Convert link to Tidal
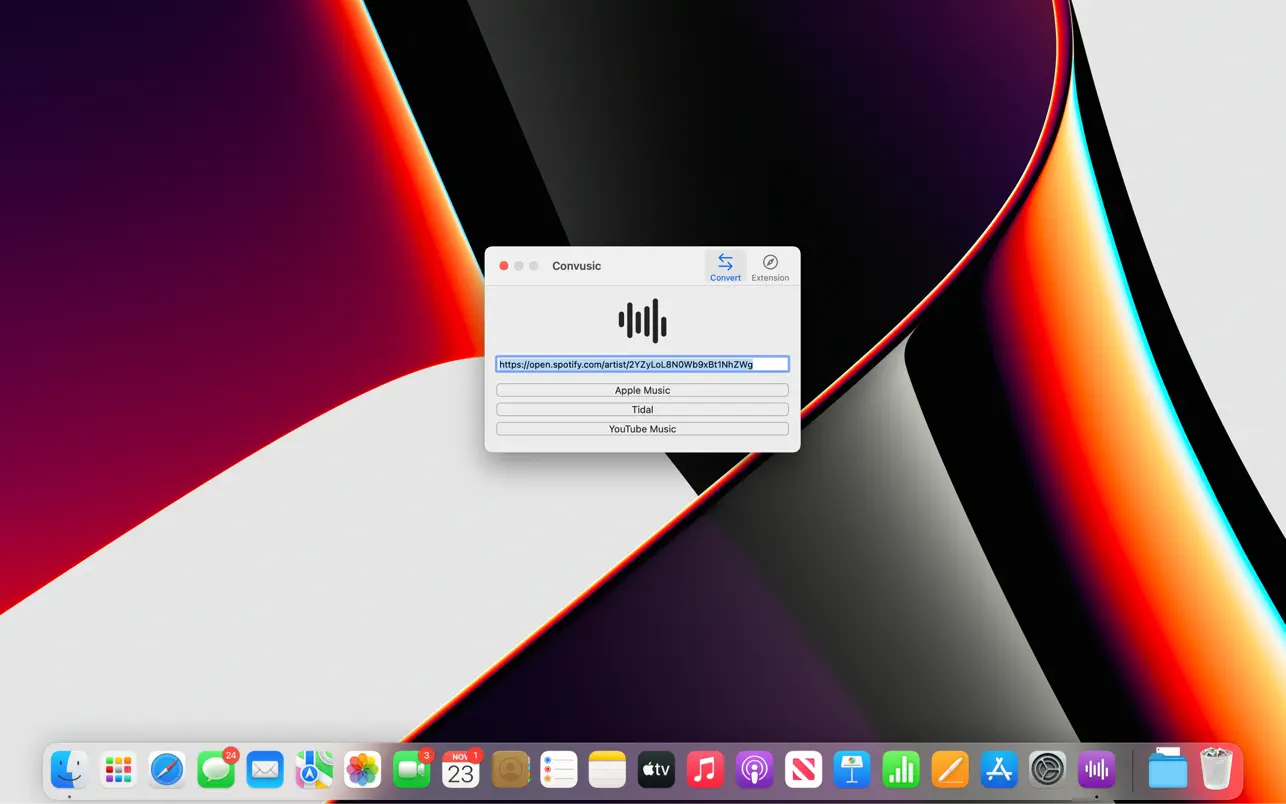The image size is (1286, 804). [642, 409]
